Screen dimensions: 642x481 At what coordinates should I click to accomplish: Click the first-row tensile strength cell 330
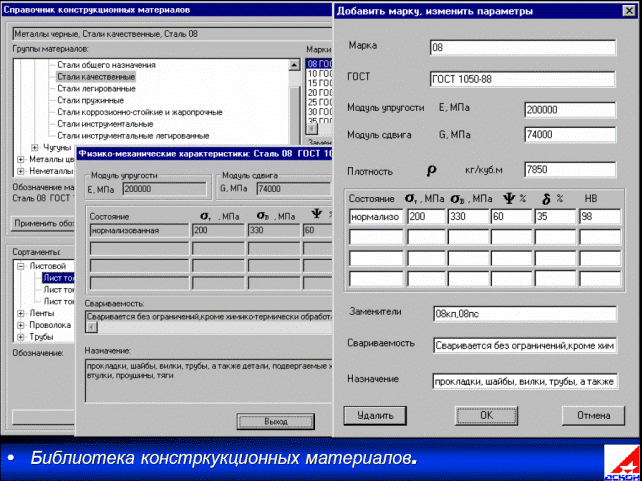click(x=468, y=217)
